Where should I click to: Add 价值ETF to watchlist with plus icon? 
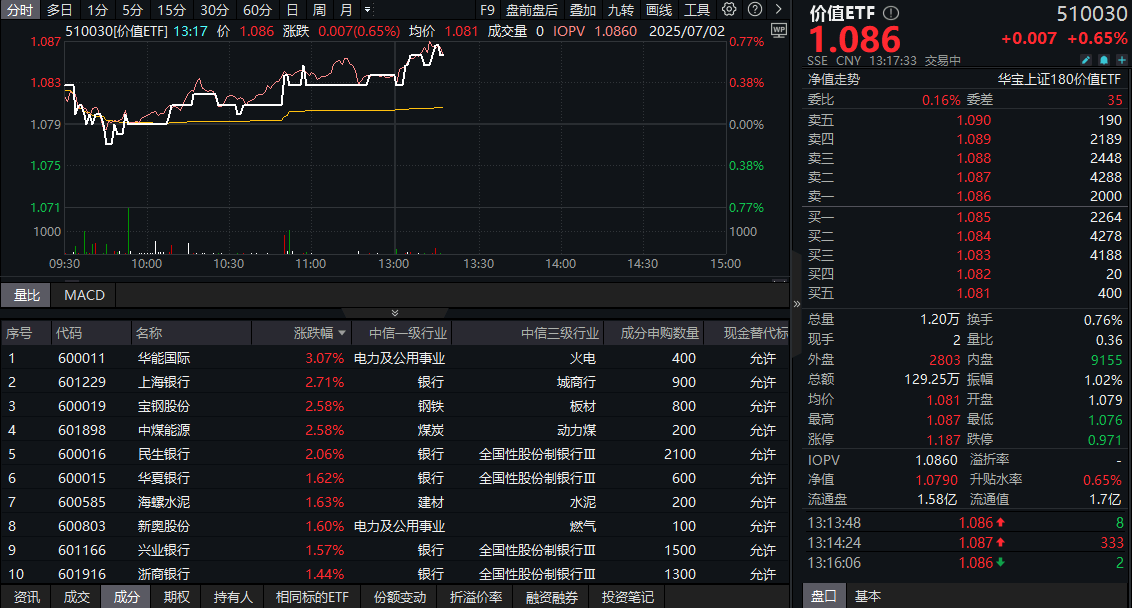tap(1121, 60)
